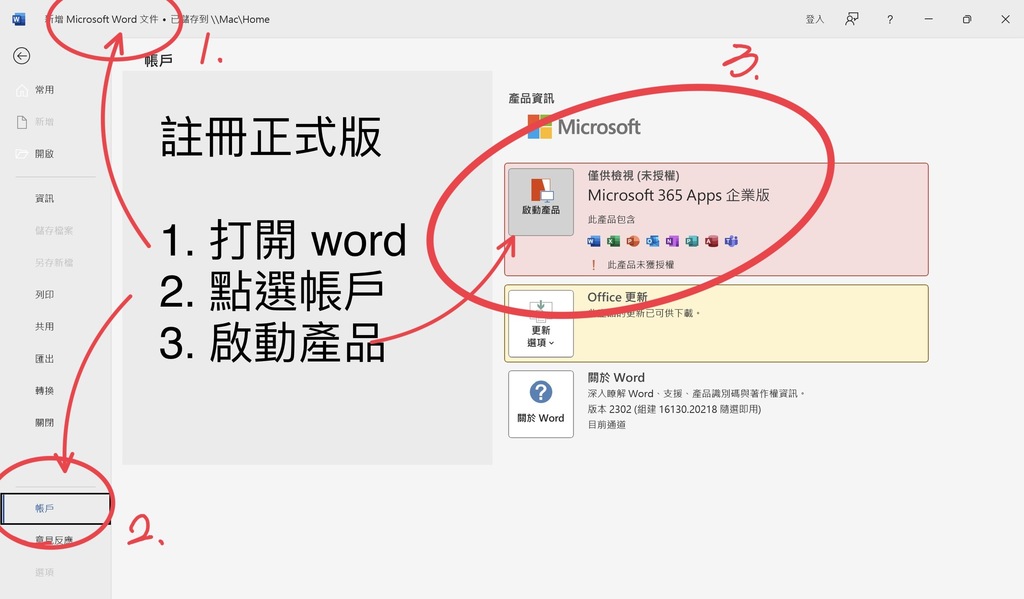Screen dimensions: 1024x599
Task: Click the 版本 2302 version text
Action: (674, 409)
